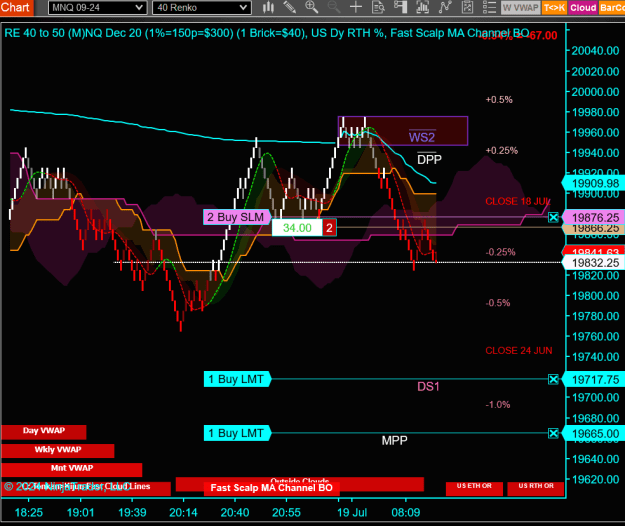Select the MNQ 09-24 instrument dropdown
The image size is (625, 526).
click(x=98, y=8)
